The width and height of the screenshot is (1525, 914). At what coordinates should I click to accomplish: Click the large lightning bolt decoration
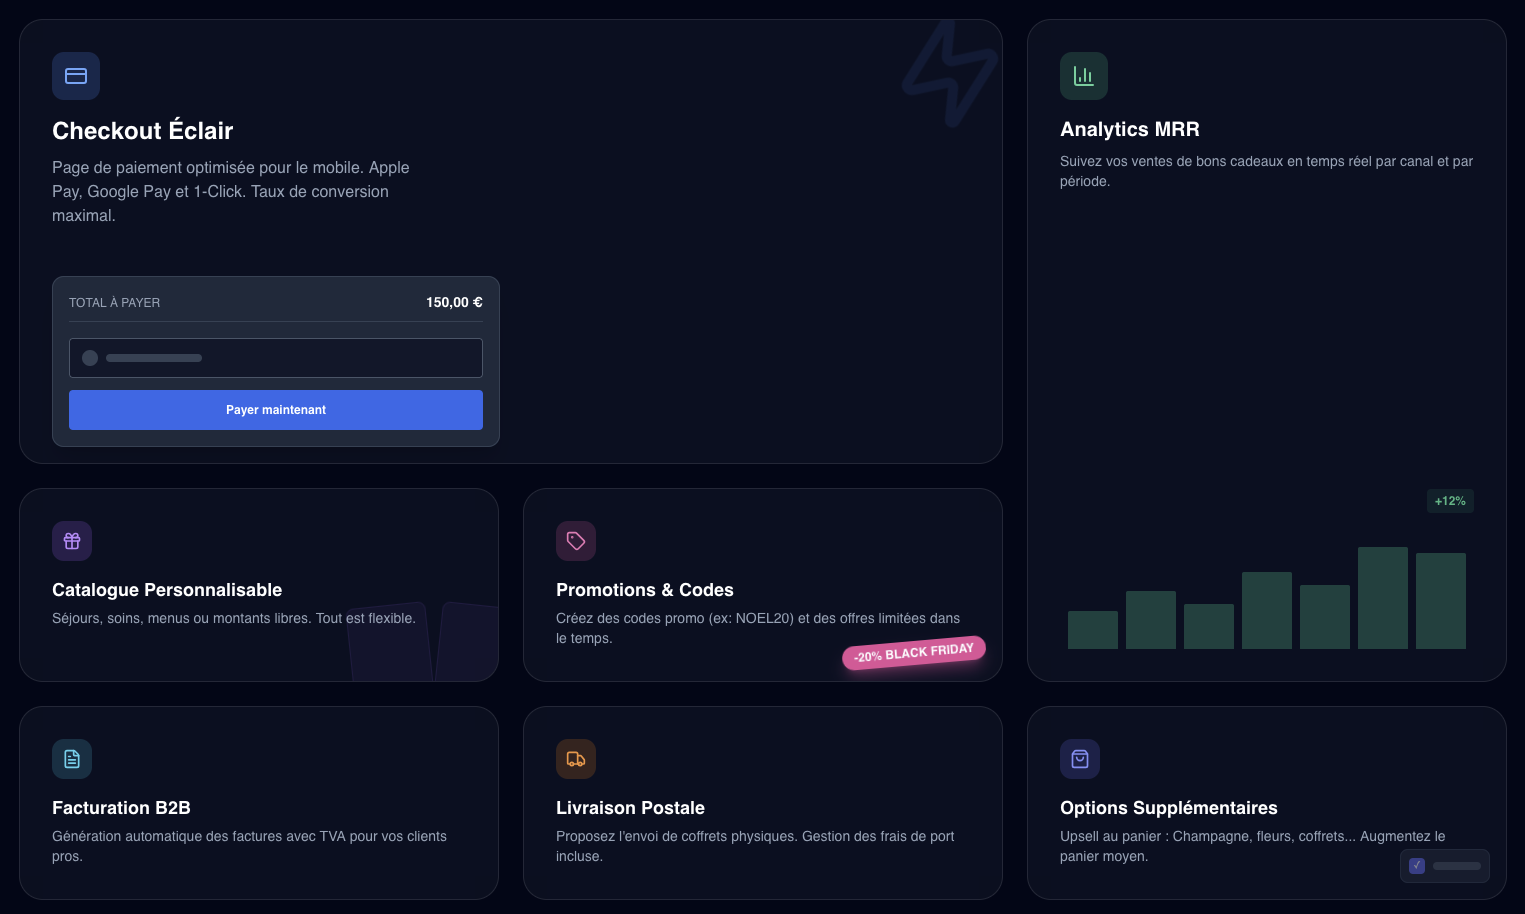pyautogui.click(x=949, y=74)
